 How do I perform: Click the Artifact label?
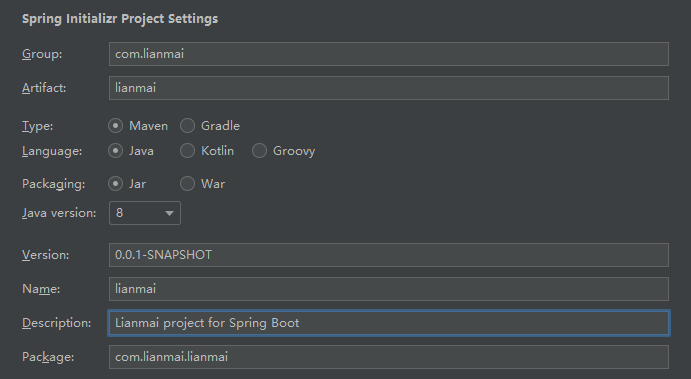tap(44, 88)
